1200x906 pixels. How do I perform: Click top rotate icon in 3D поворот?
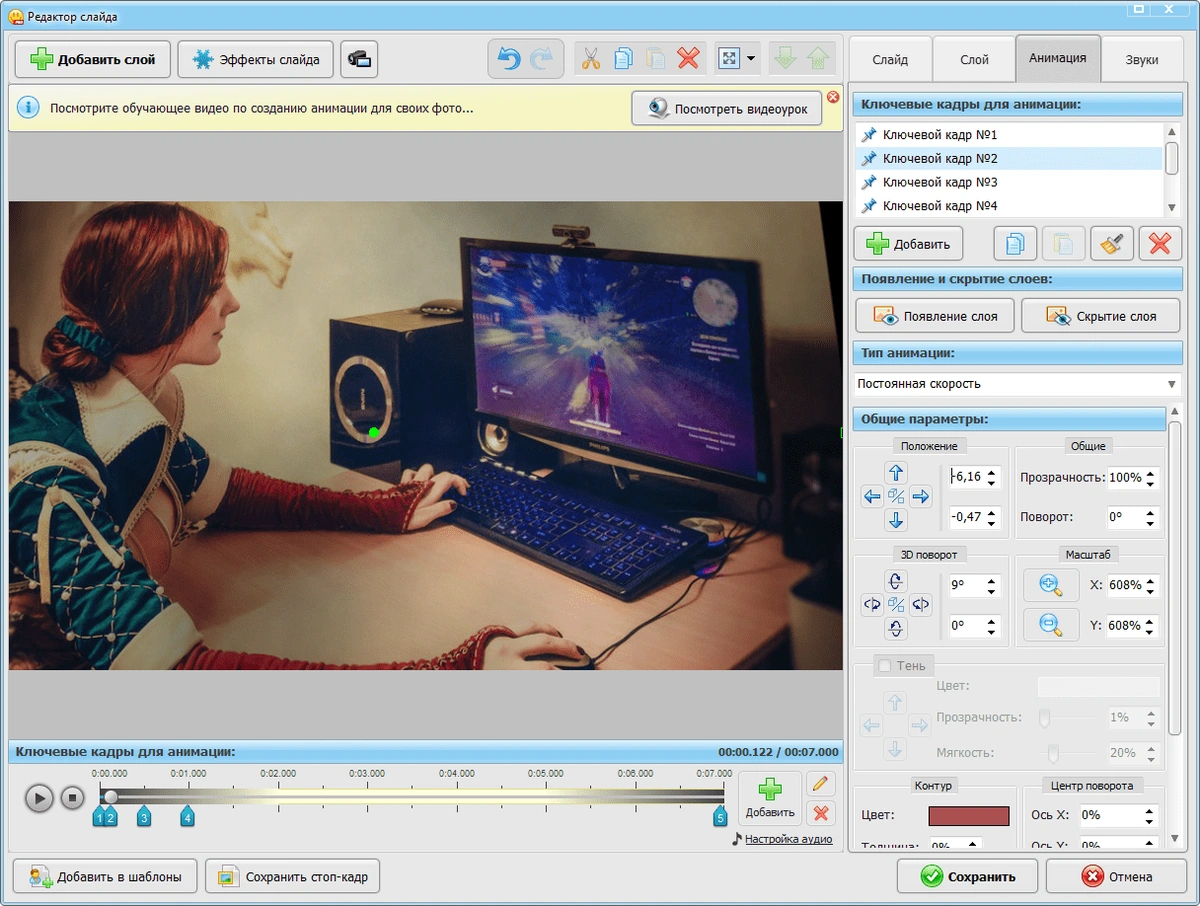[x=896, y=581]
